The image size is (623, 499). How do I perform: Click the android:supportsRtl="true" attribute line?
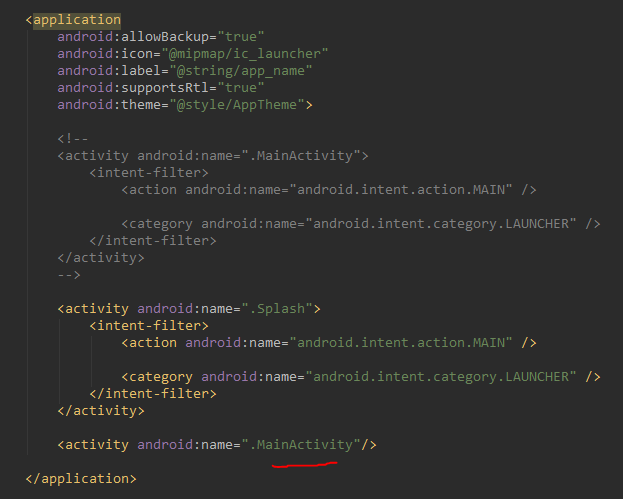tap(161, 88)
